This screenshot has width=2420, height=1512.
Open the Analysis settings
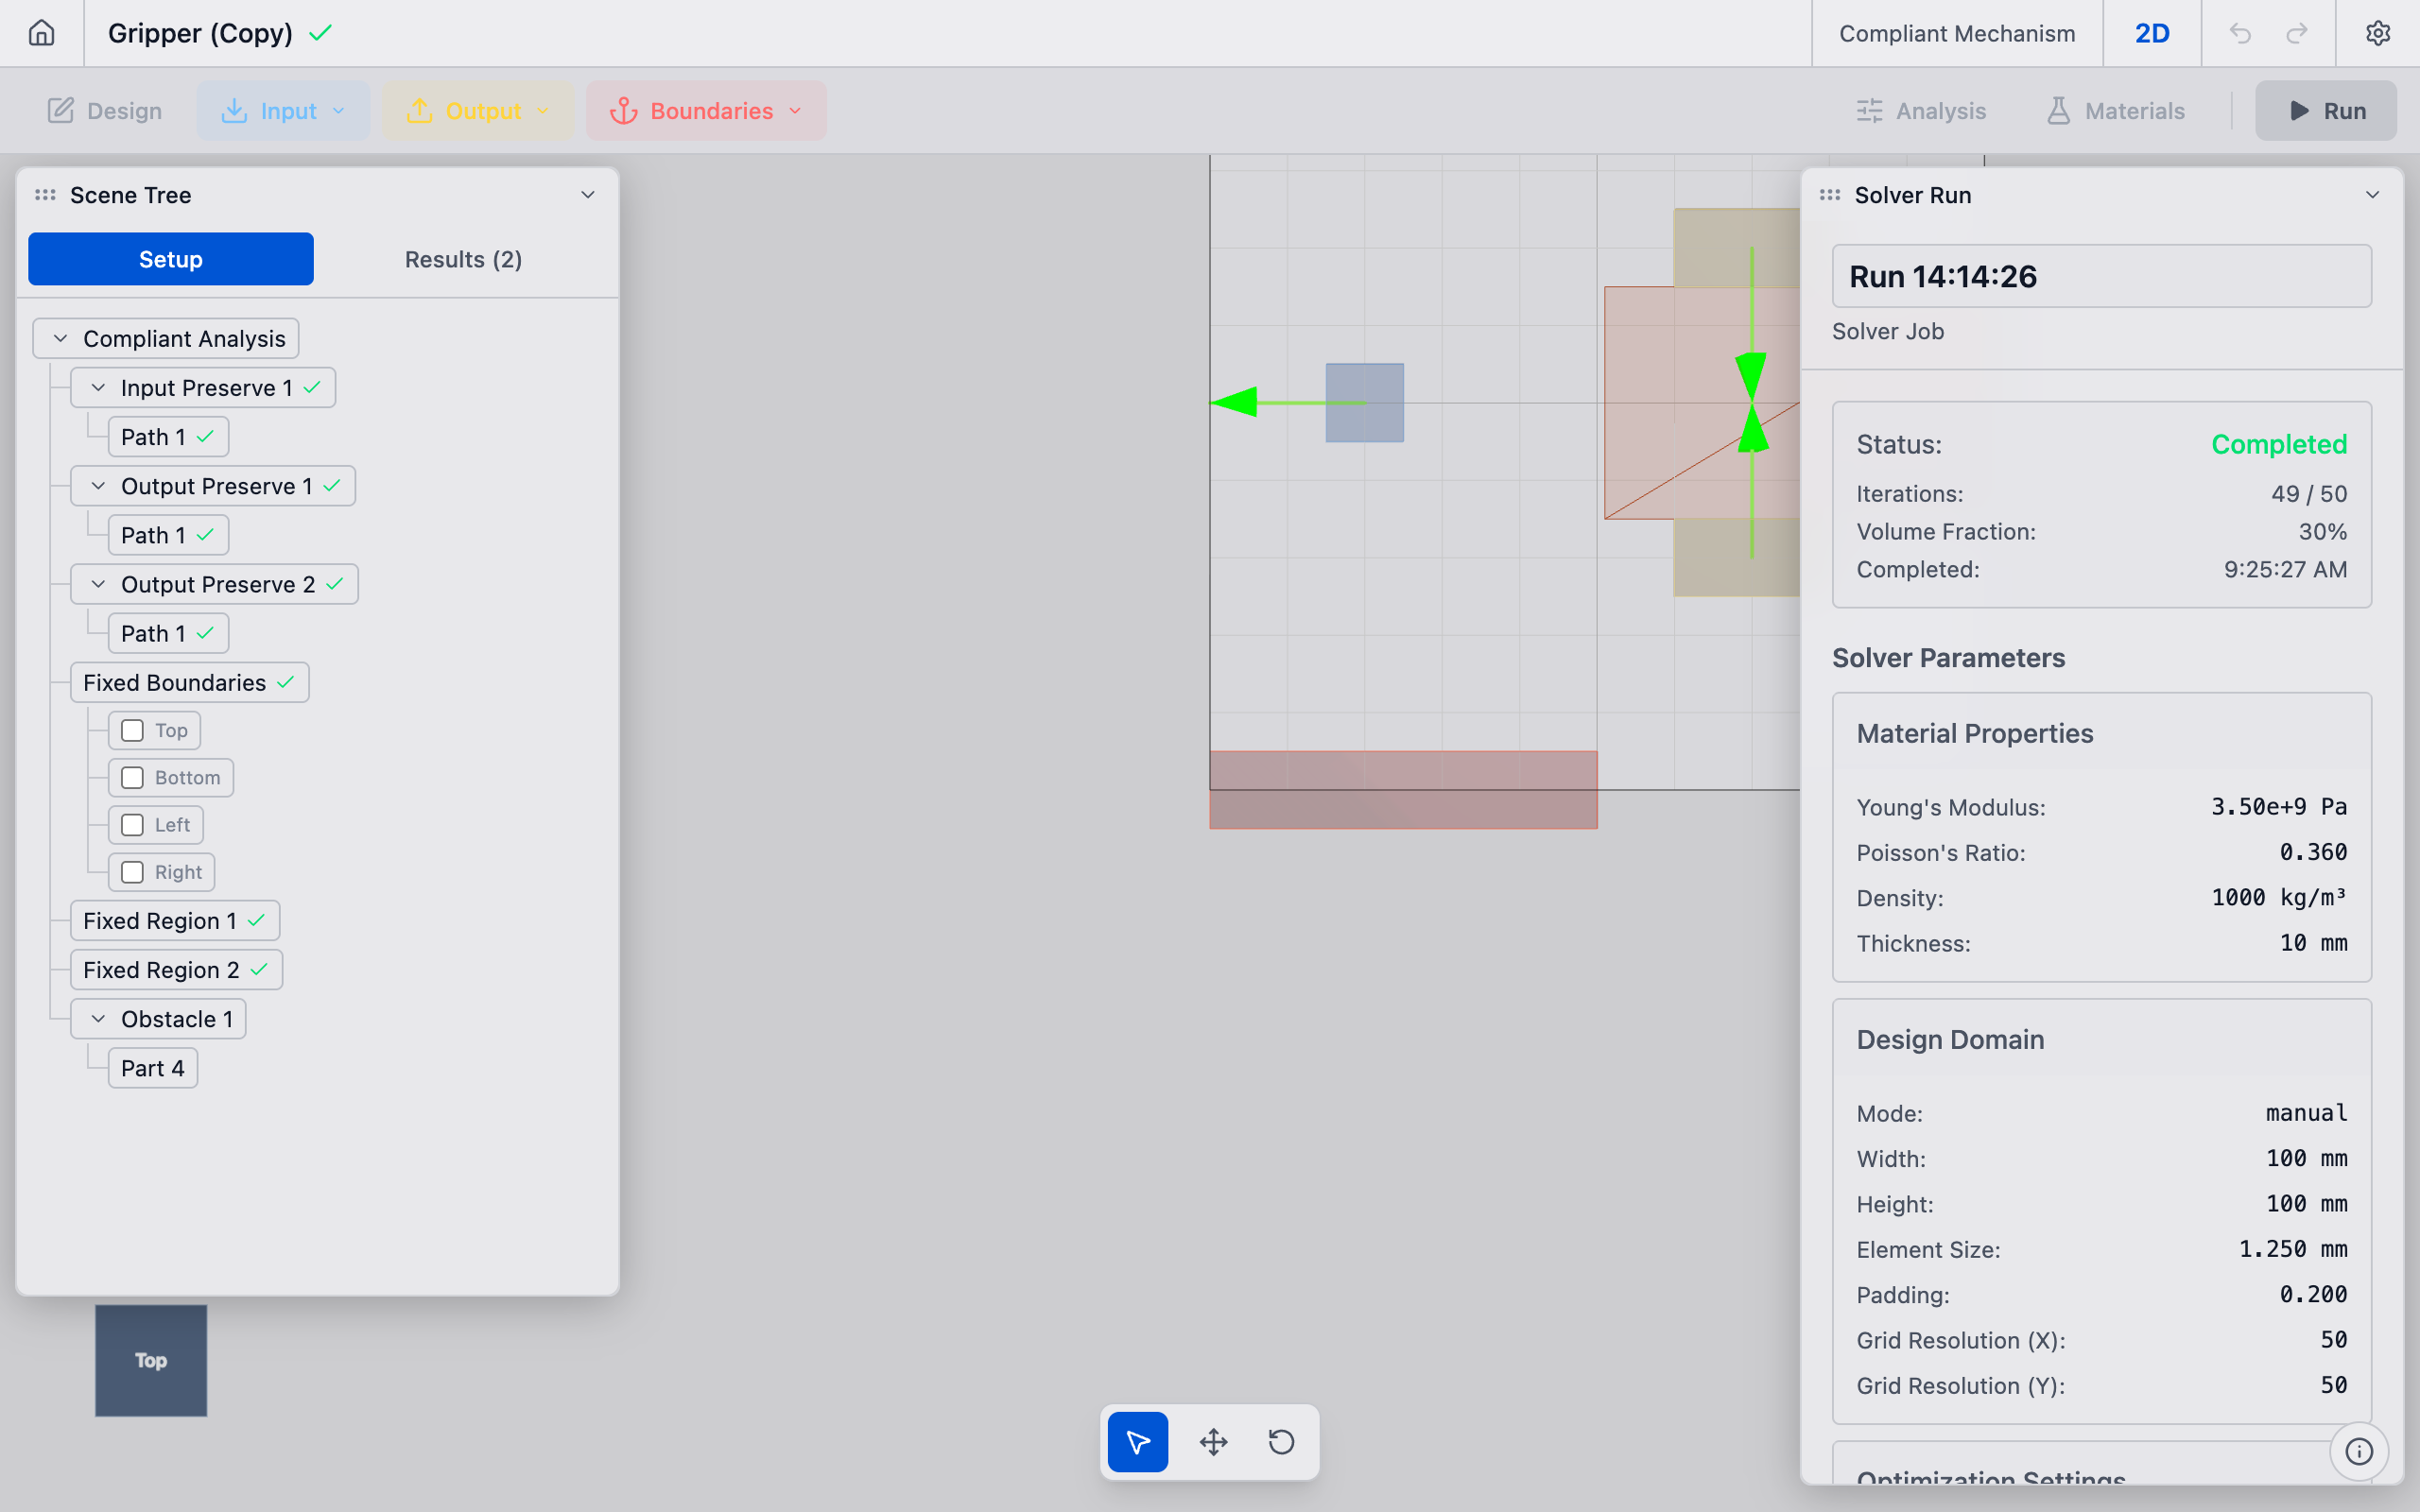click(1921, 110)
